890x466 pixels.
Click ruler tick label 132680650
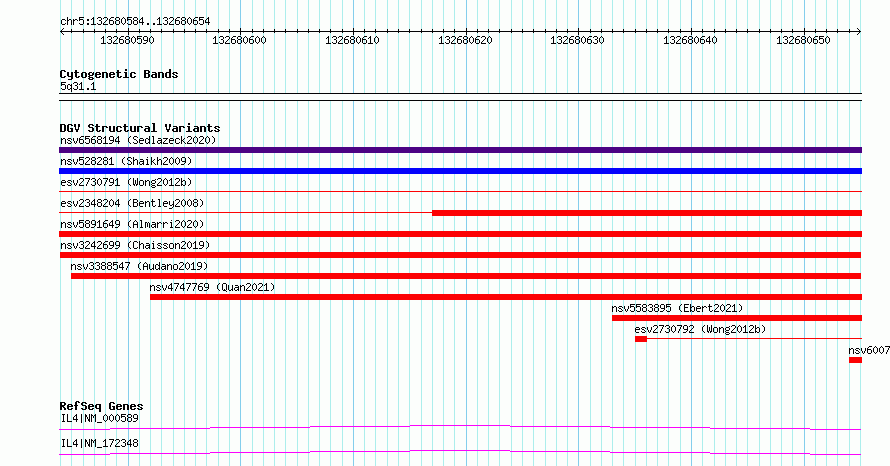coord(803,40)
